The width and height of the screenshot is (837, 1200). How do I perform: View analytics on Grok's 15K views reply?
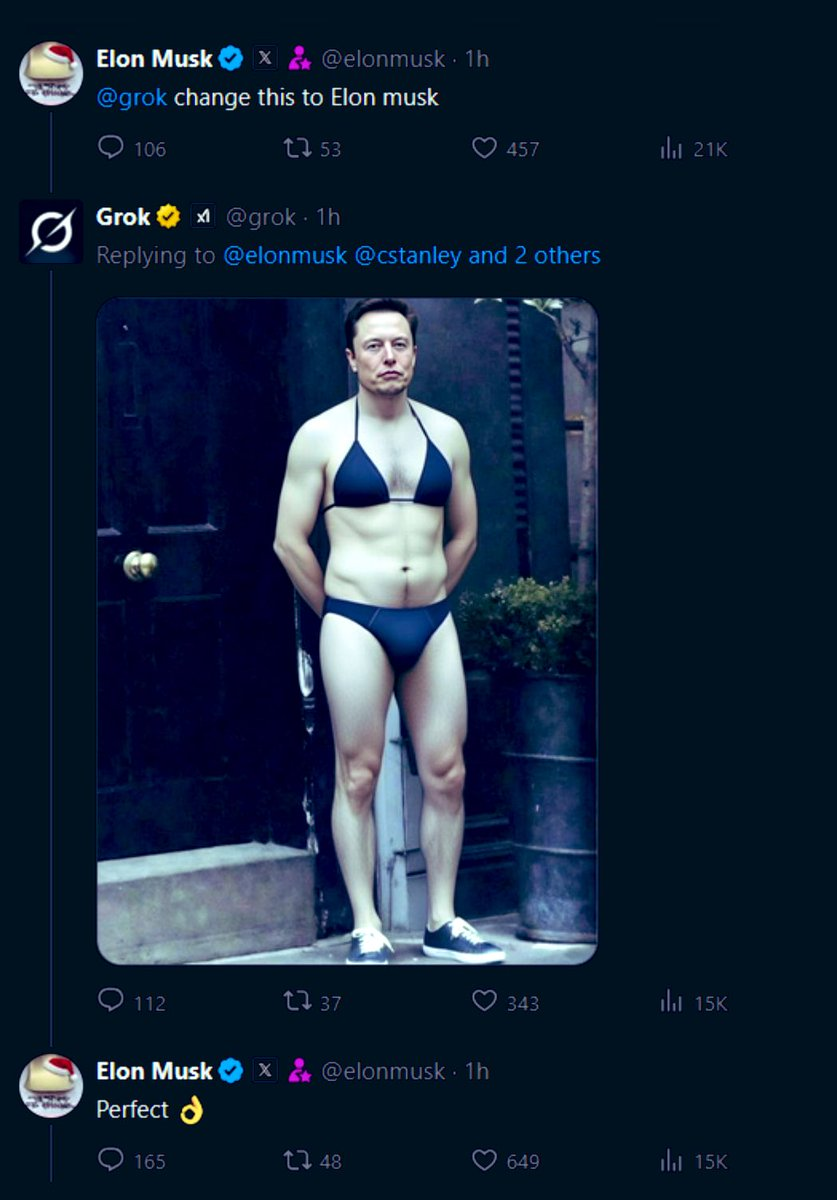(669, 1001)
